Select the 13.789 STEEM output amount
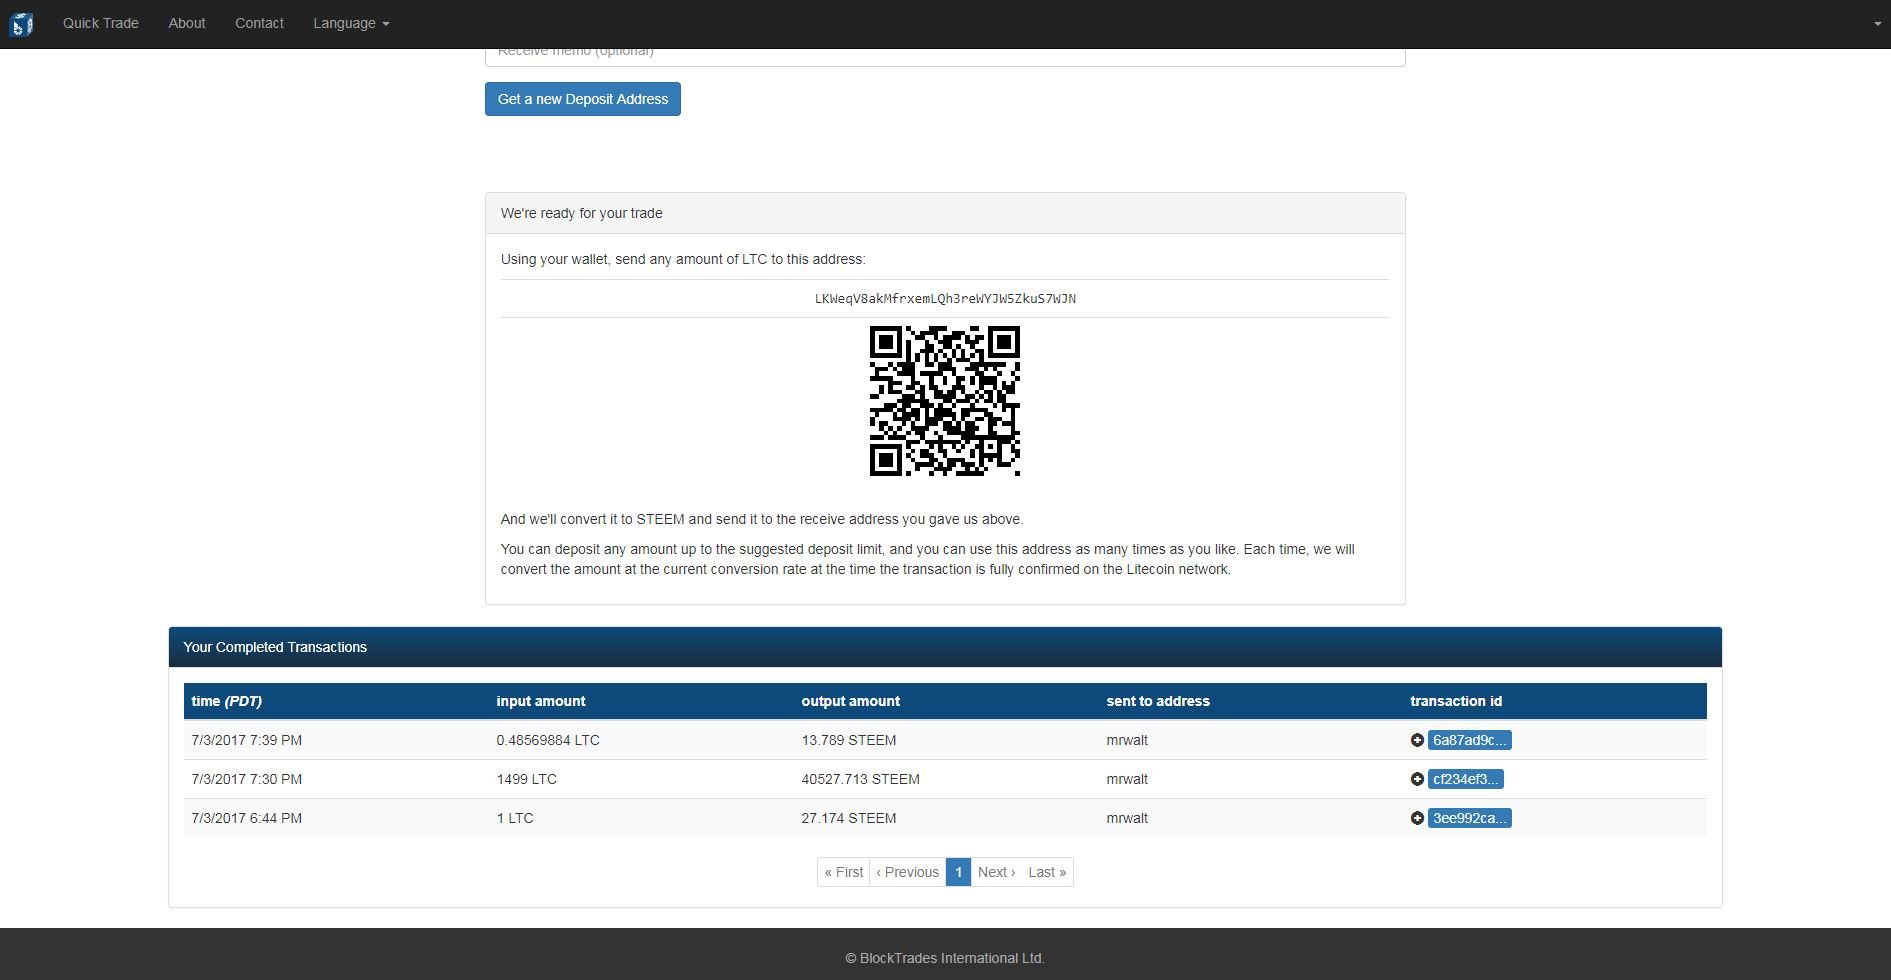Screen dimensions: 1891x980 click(848, 740)
